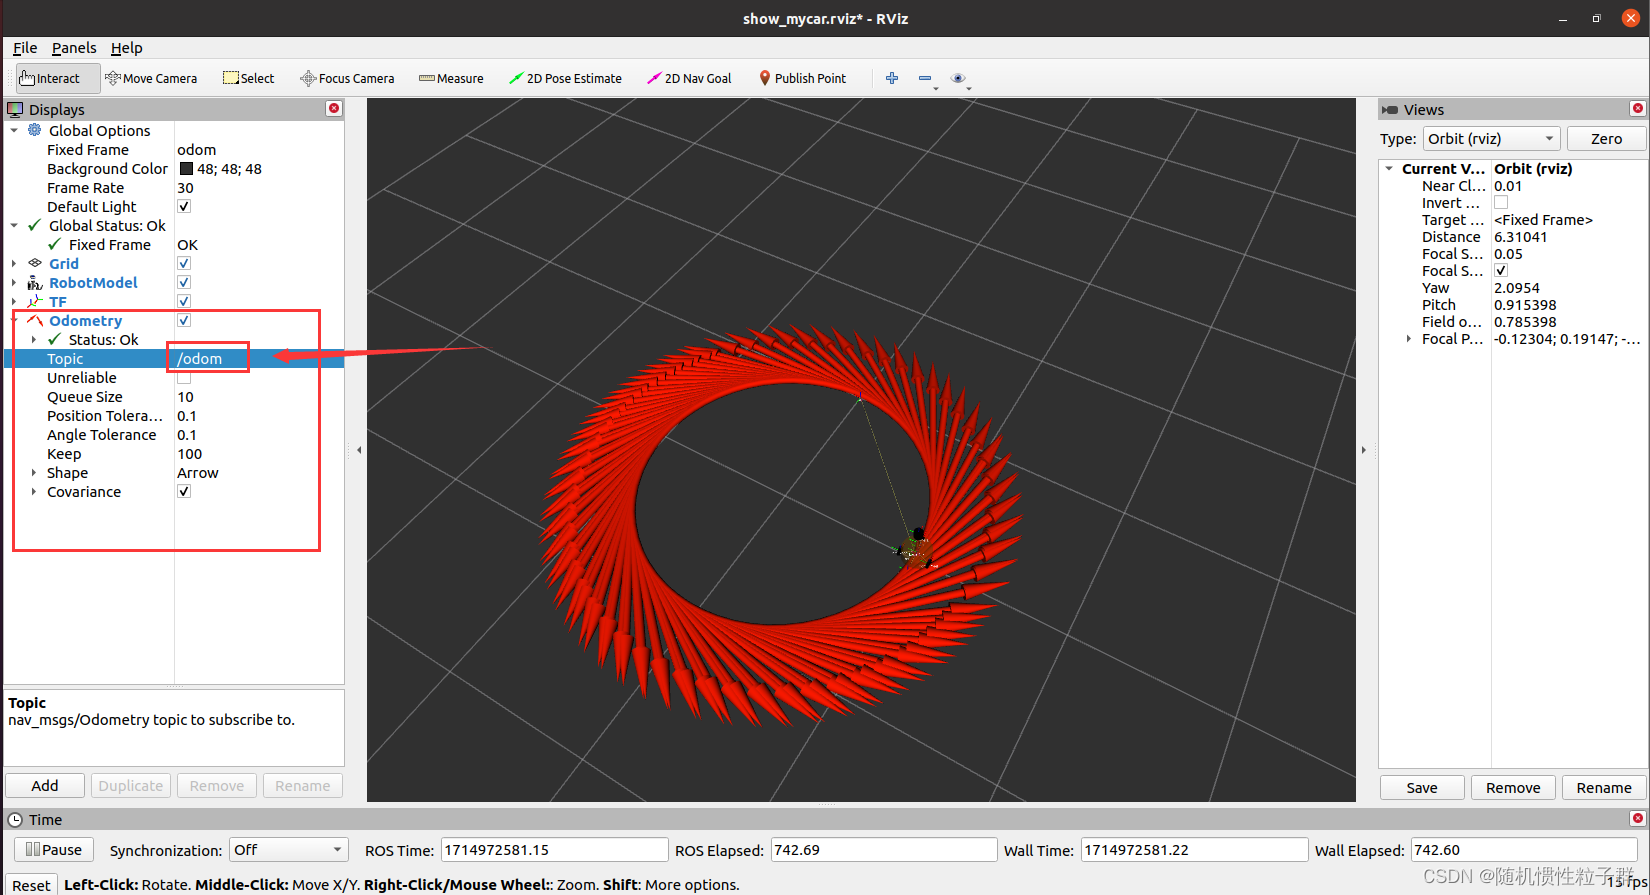
Task: Toggle the Focal Shape Fixed Size checkbox
Action: pyautogui.click(x=1501, y=270)
